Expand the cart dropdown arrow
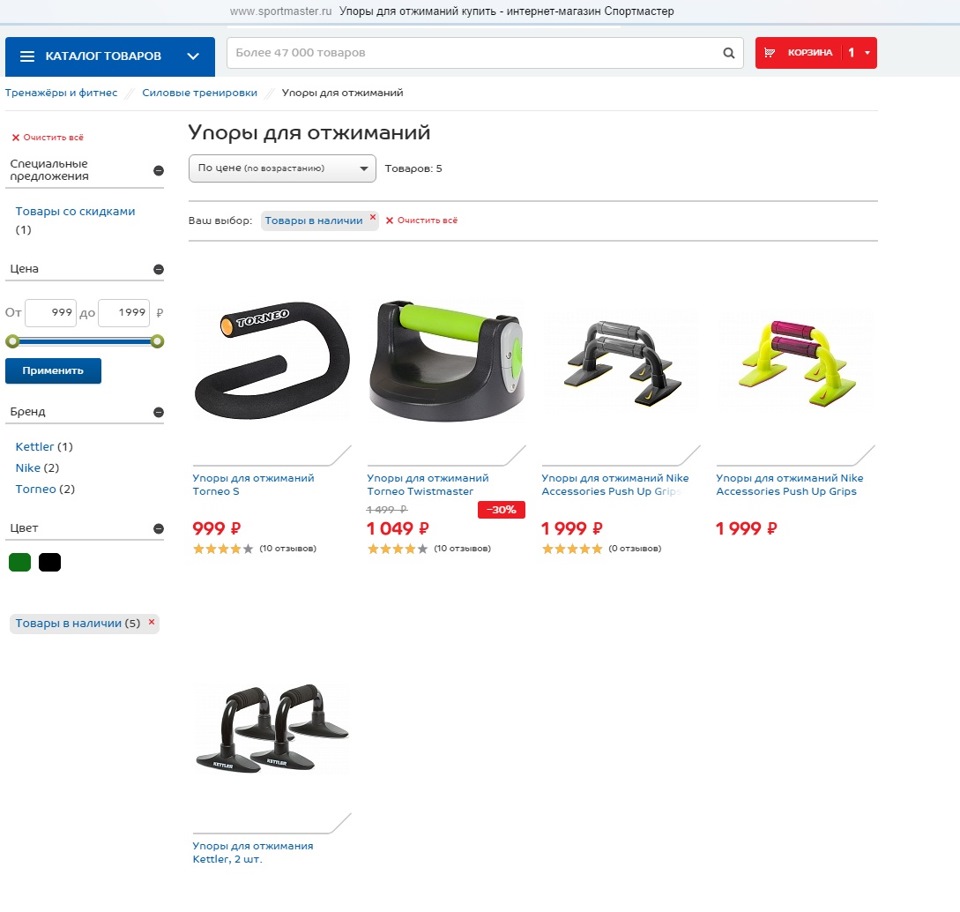The height and width of the screenshot is (912, 960). 867,53
